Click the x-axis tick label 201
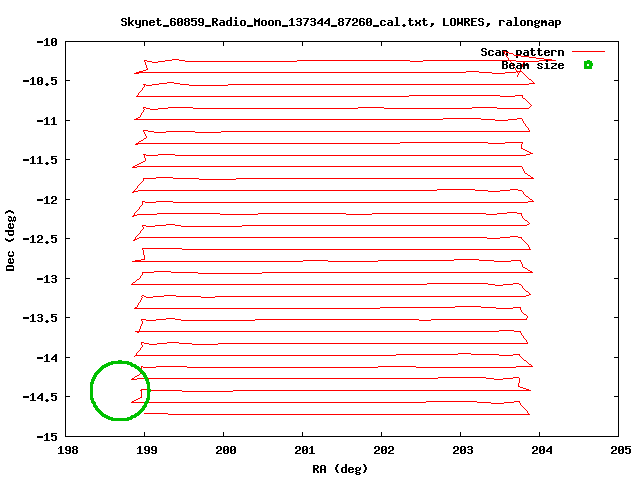 coord(304,450)
